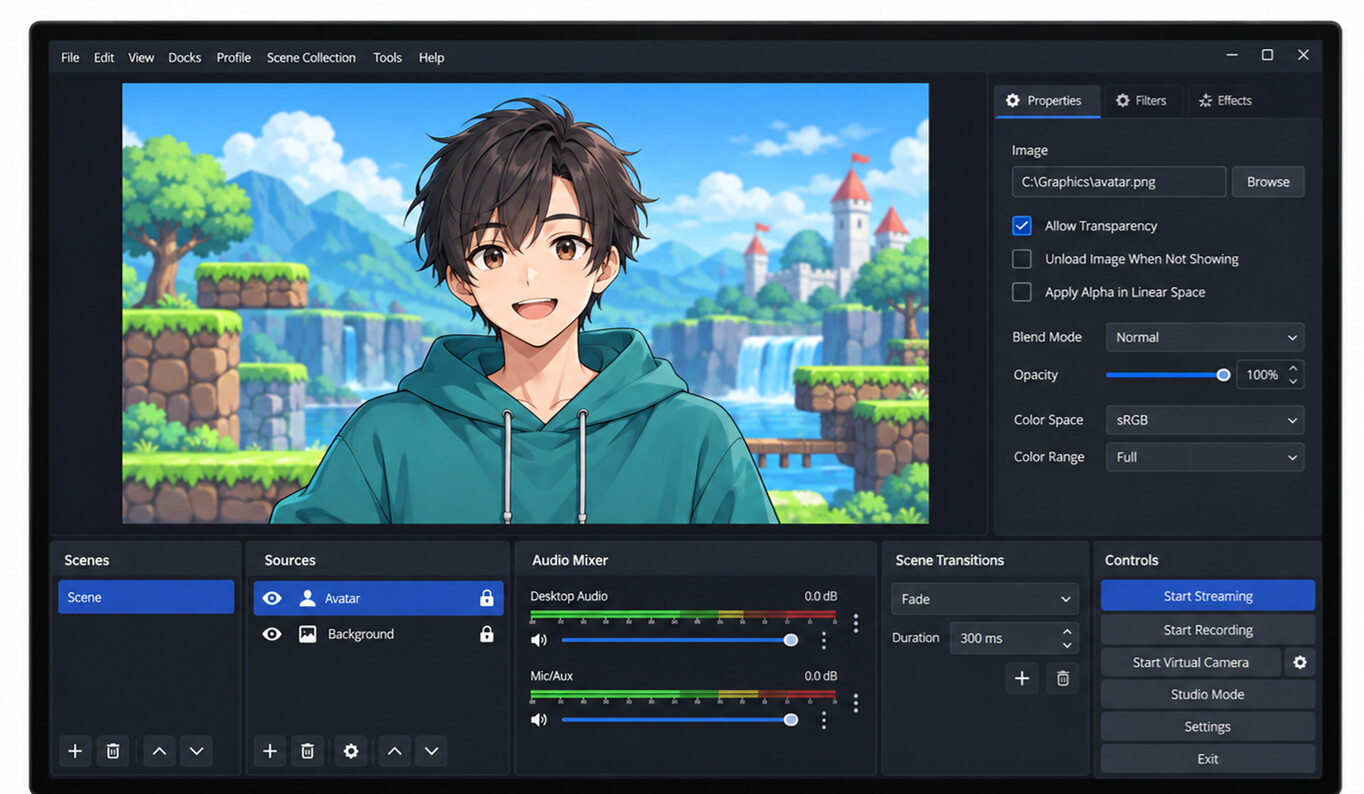1364x794 pixels.
Task: Uncheck Allow Transparency checkbox
Action: pyautogui.click(x=1022, y=226)
